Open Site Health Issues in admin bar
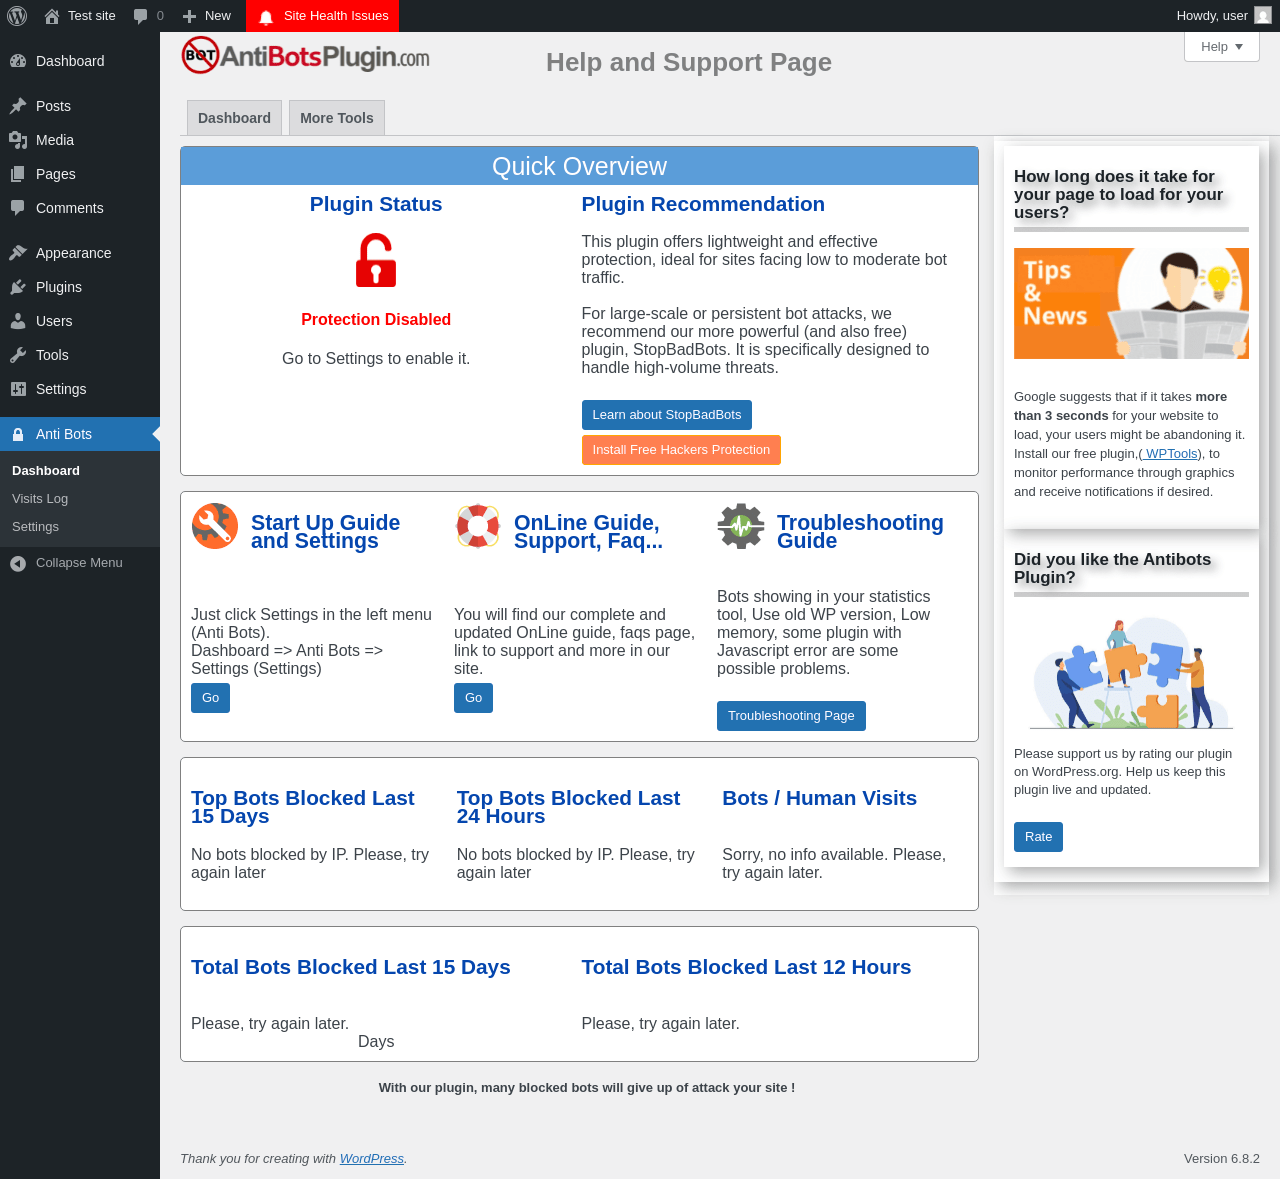Image resolution: width=1280 pixels, height=1179 pixels. [322, 16]
